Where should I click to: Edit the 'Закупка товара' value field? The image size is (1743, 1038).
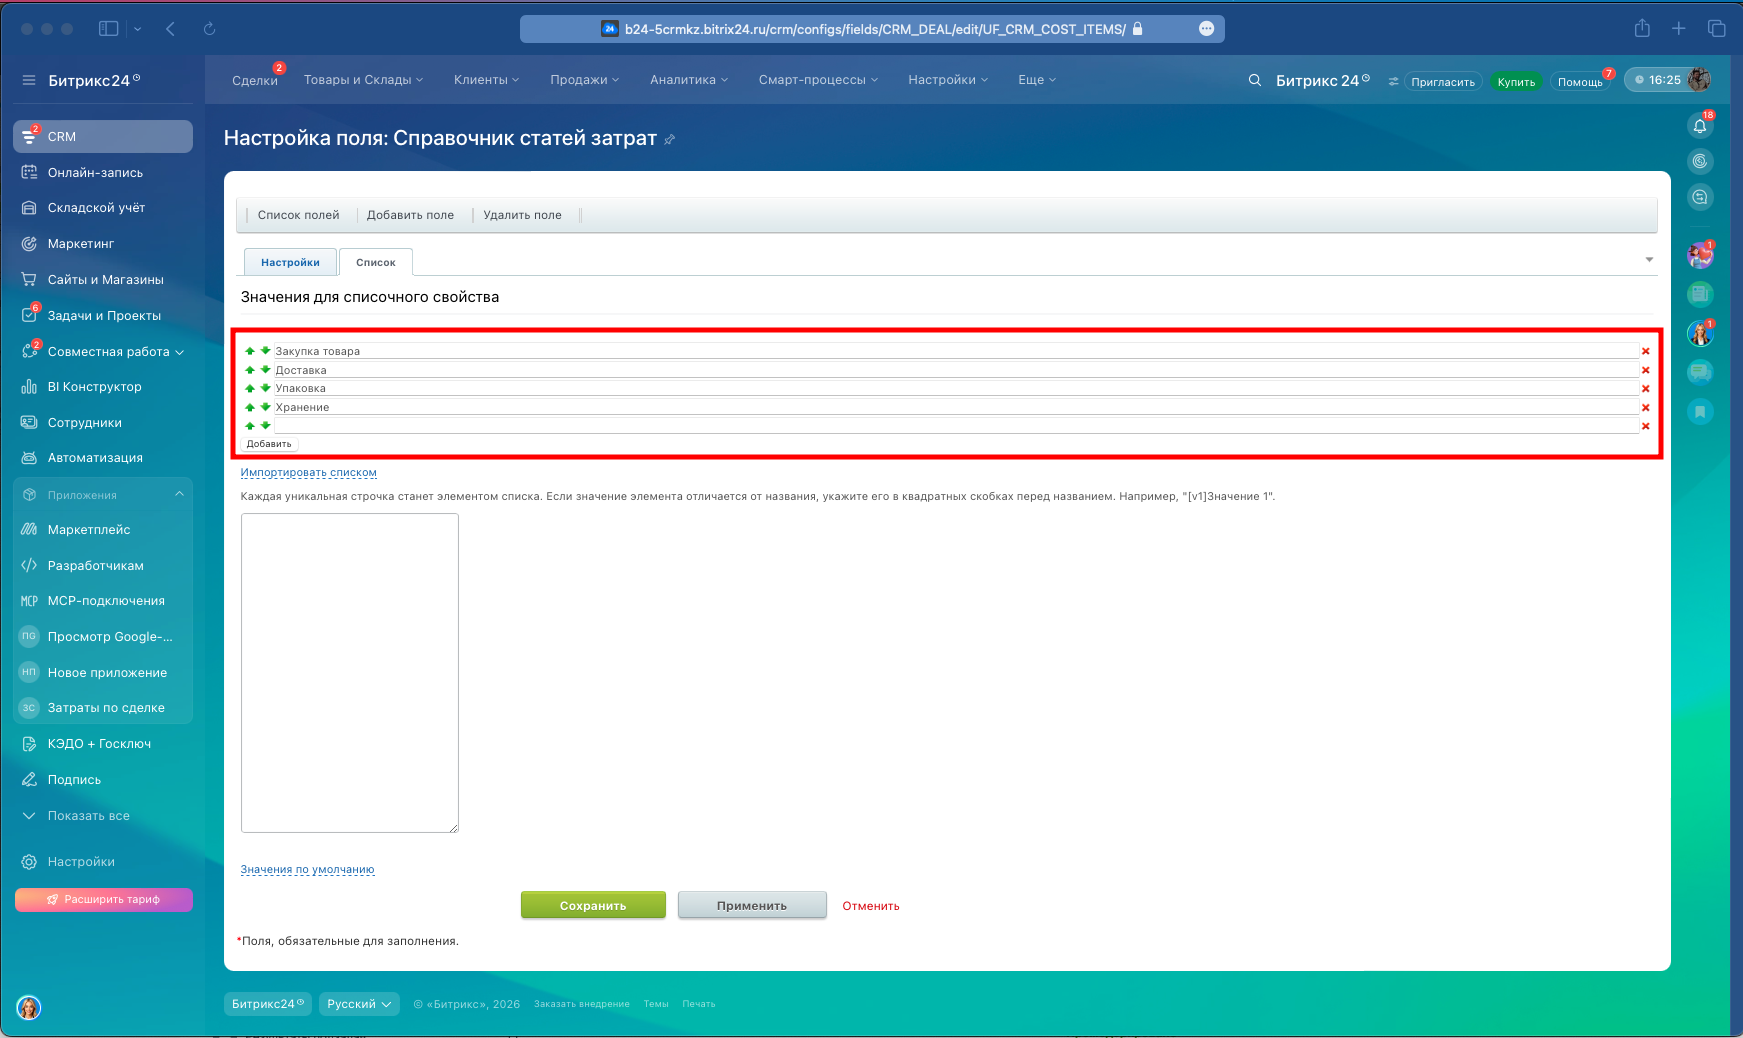pyautogui.click(x=956, y=351)
